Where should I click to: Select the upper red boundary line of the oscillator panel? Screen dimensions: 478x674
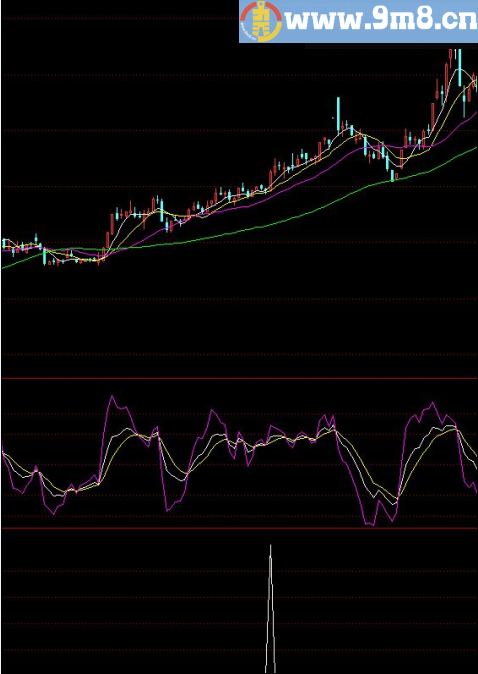click(239, 378)
